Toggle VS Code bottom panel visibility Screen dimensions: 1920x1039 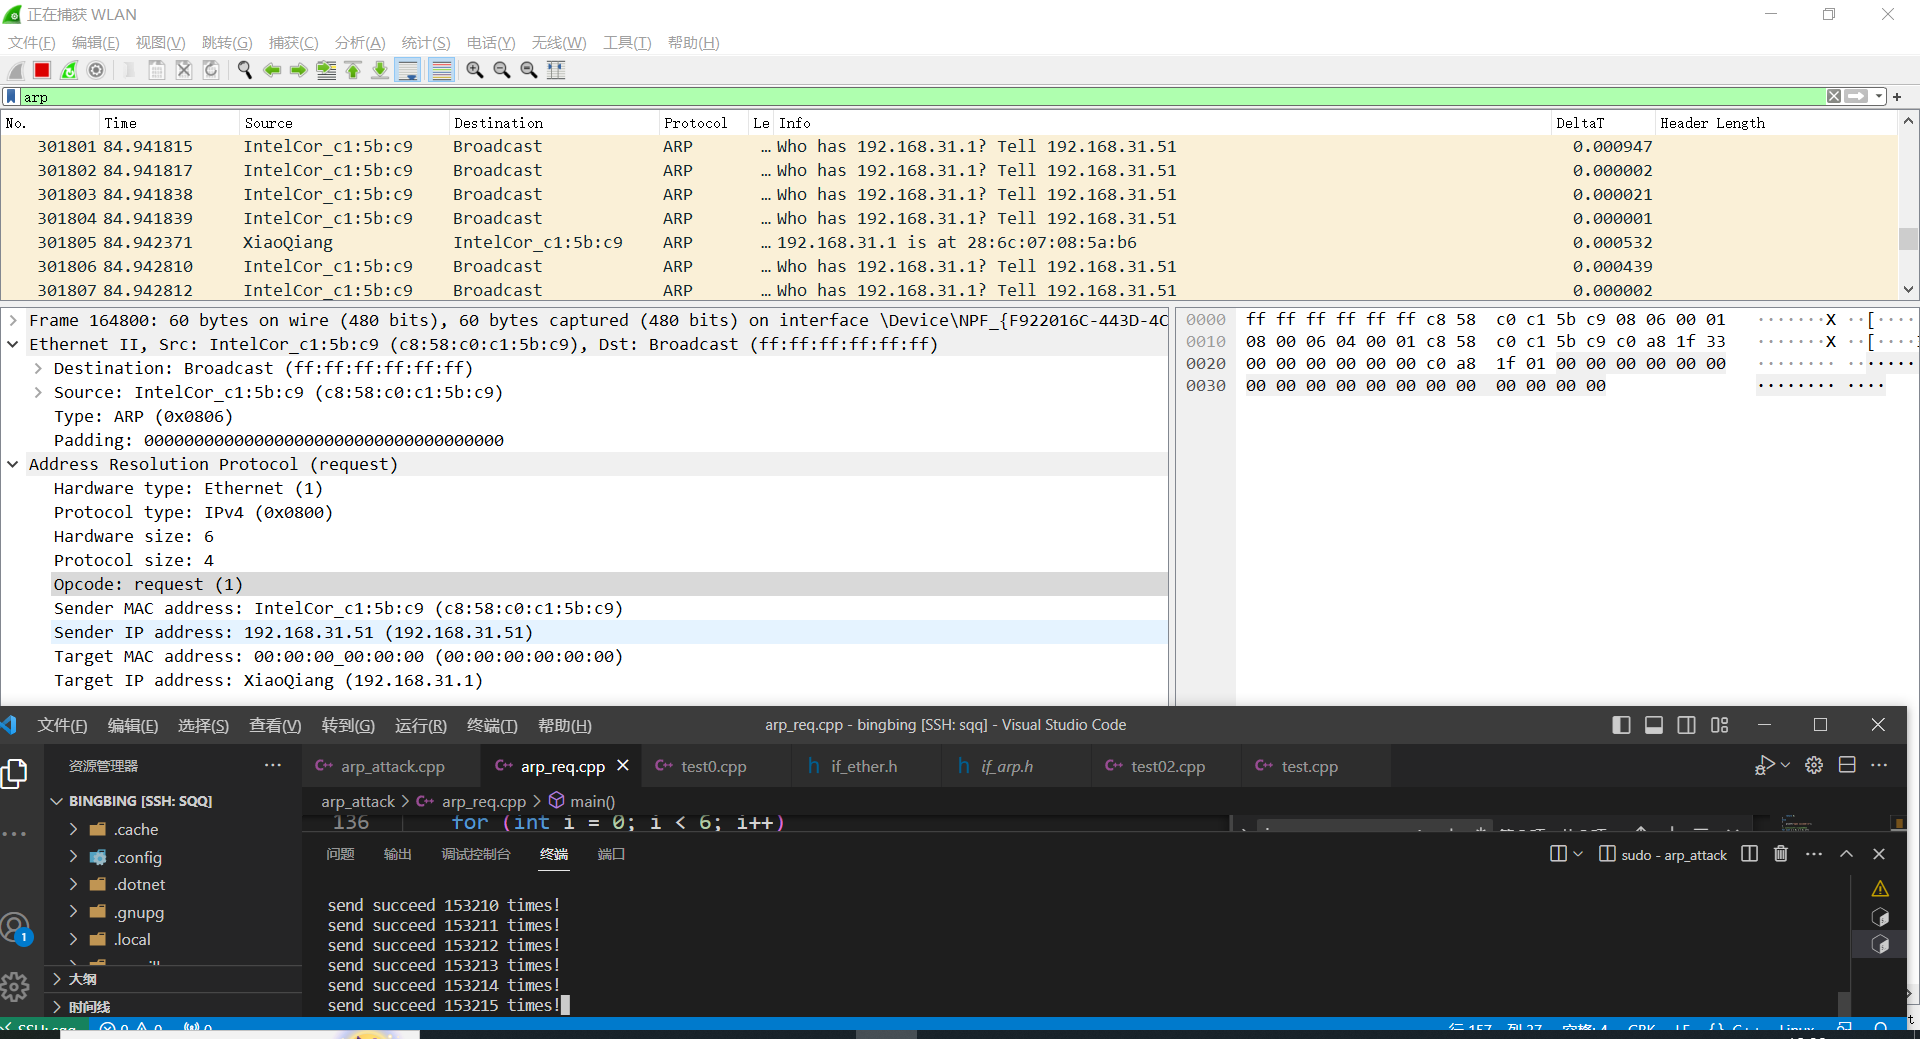click(x=1654, y=725)
